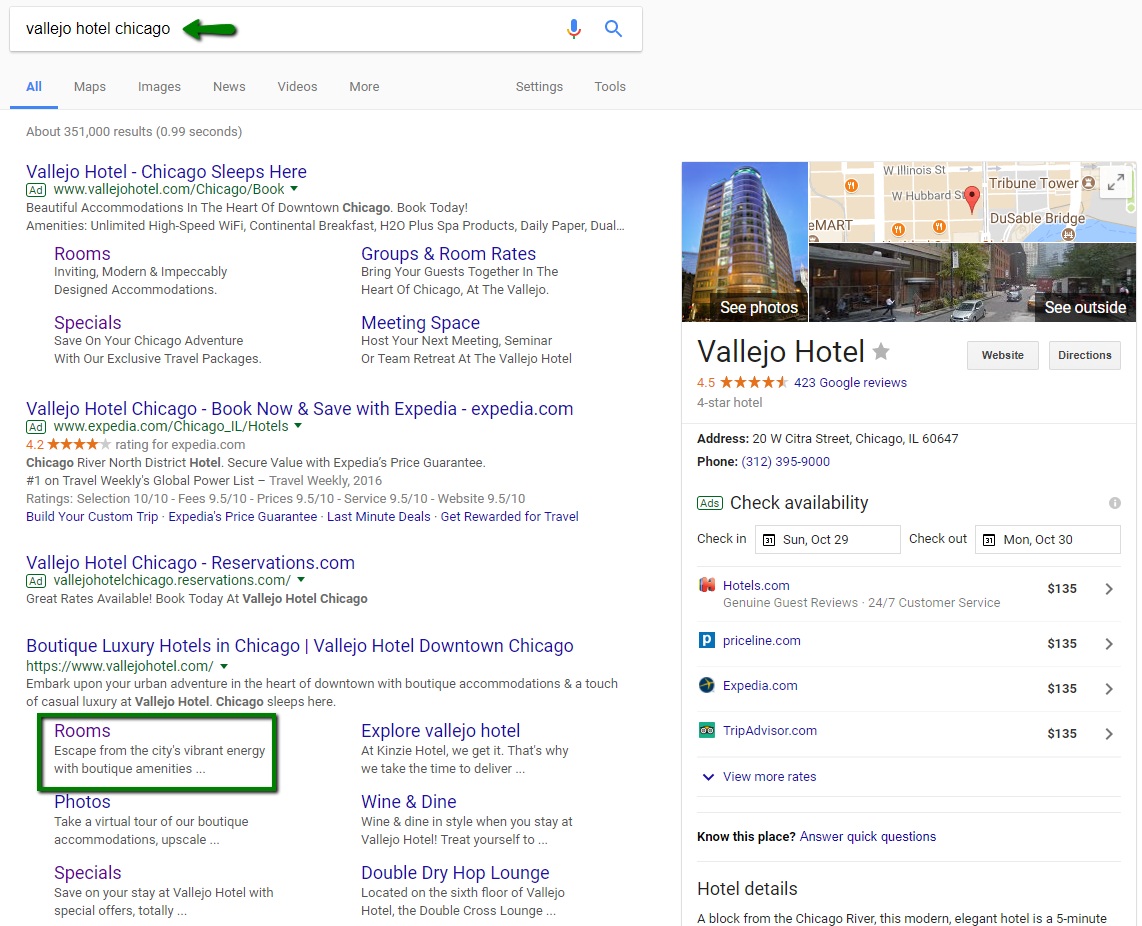Click the See outside street view thumbnail

pos(972,283)
